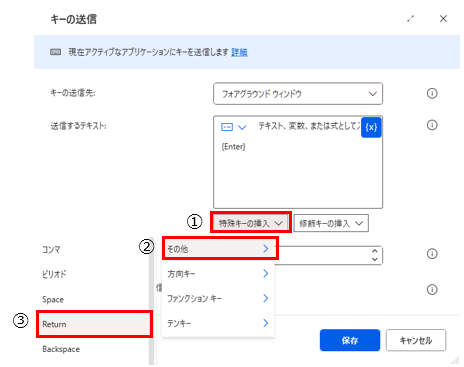Open the text input mode icon dropdown
464x367 pixels.
click(234, 127)
